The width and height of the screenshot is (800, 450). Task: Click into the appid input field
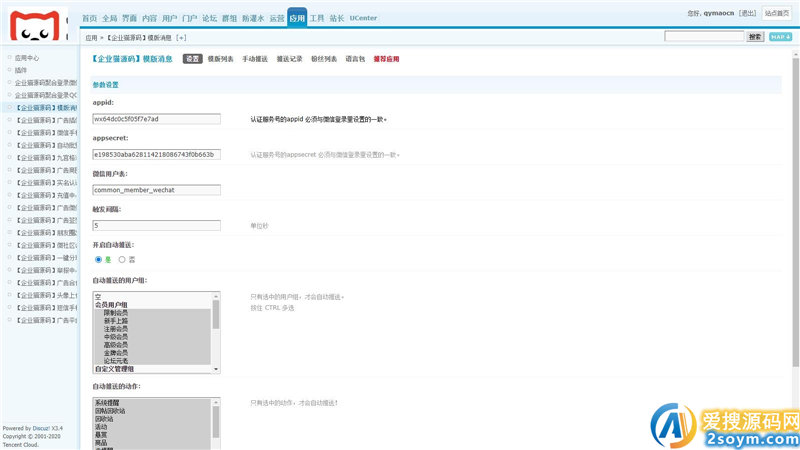click(157, 119)
